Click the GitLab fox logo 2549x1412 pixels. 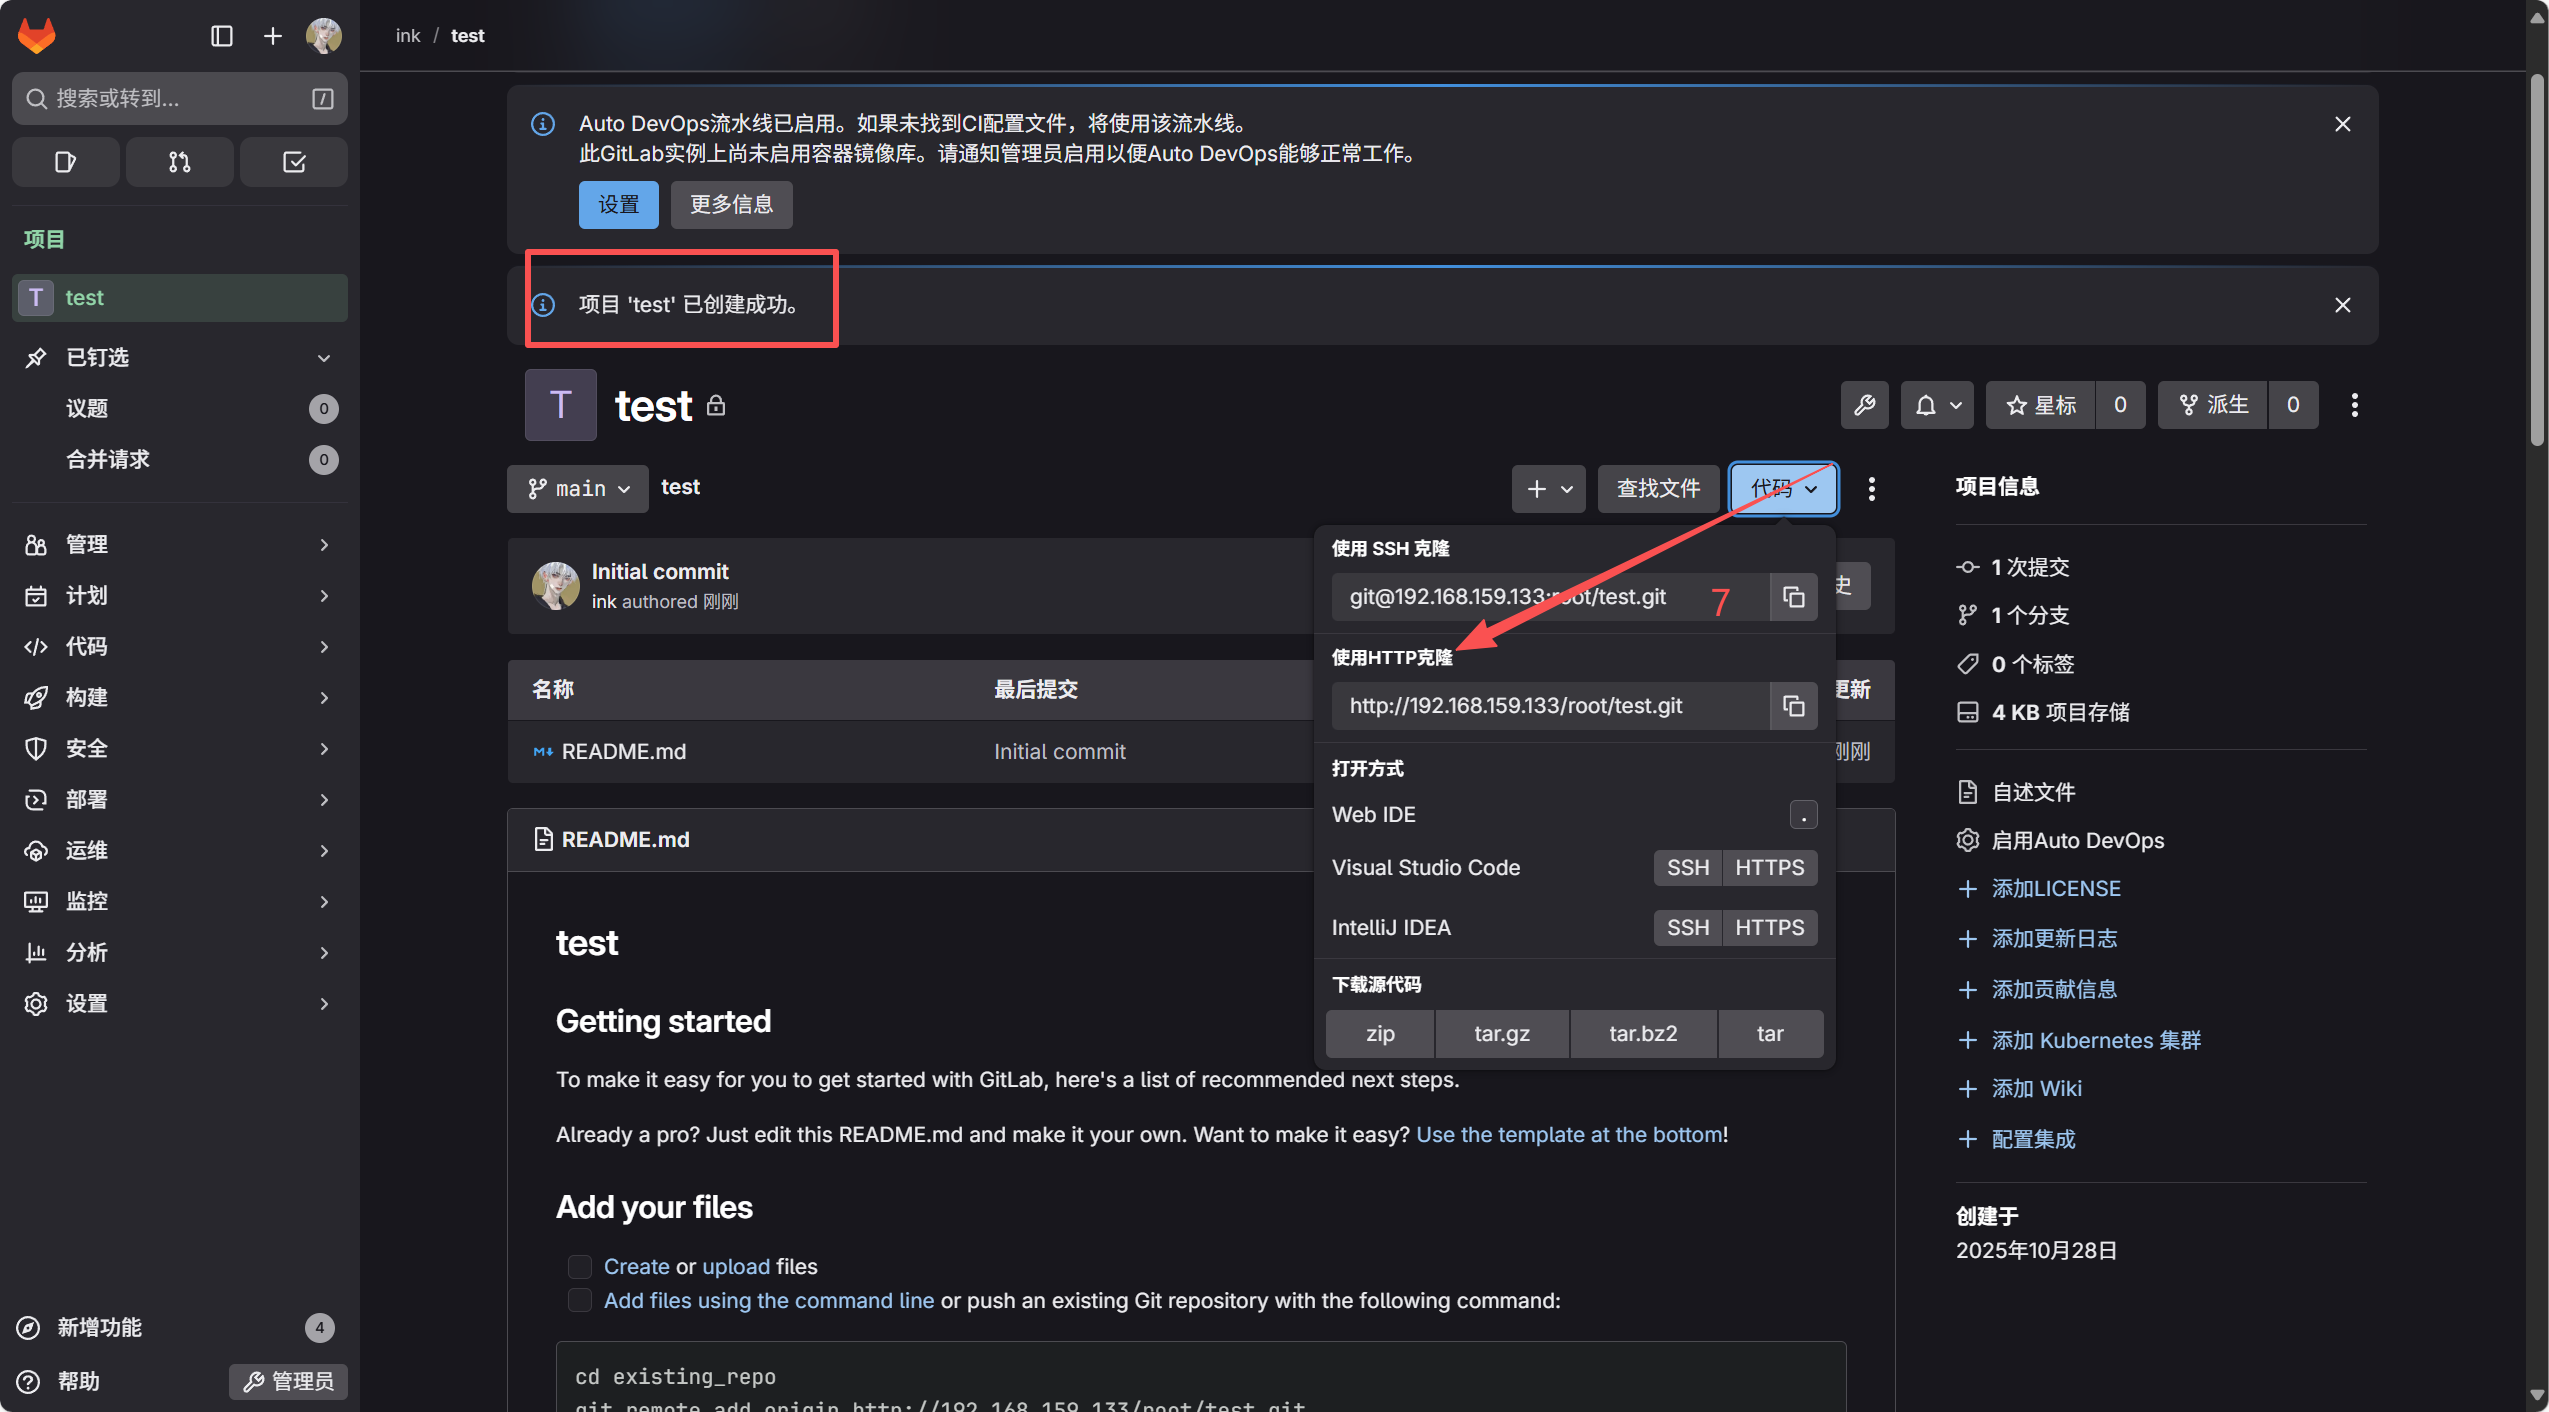coord(37,36)
